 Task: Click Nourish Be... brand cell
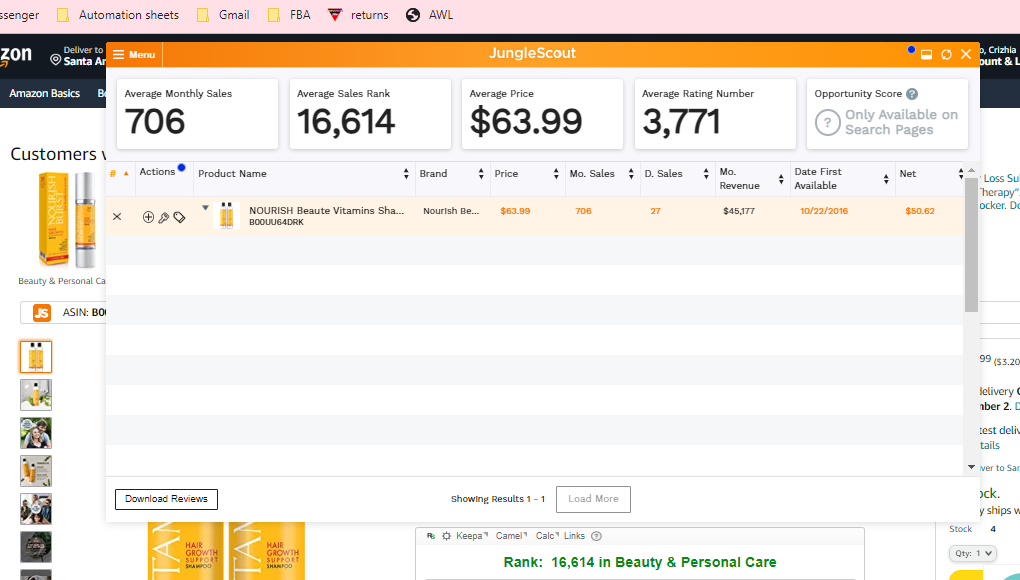451,211
